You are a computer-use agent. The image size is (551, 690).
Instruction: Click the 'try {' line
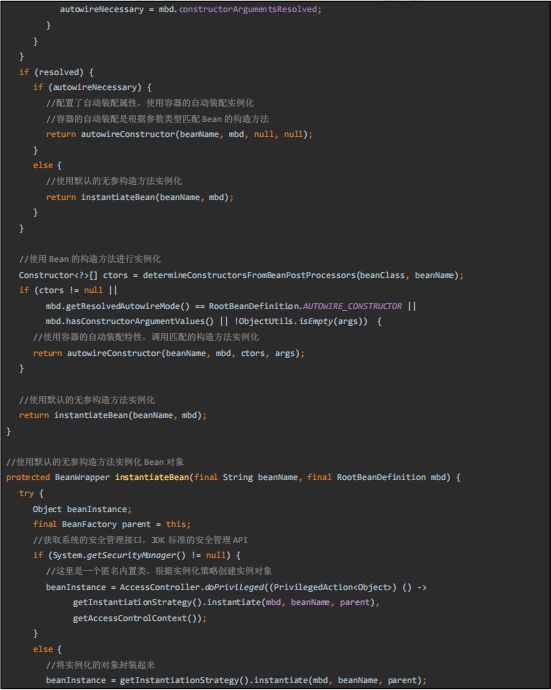[31, 493]
